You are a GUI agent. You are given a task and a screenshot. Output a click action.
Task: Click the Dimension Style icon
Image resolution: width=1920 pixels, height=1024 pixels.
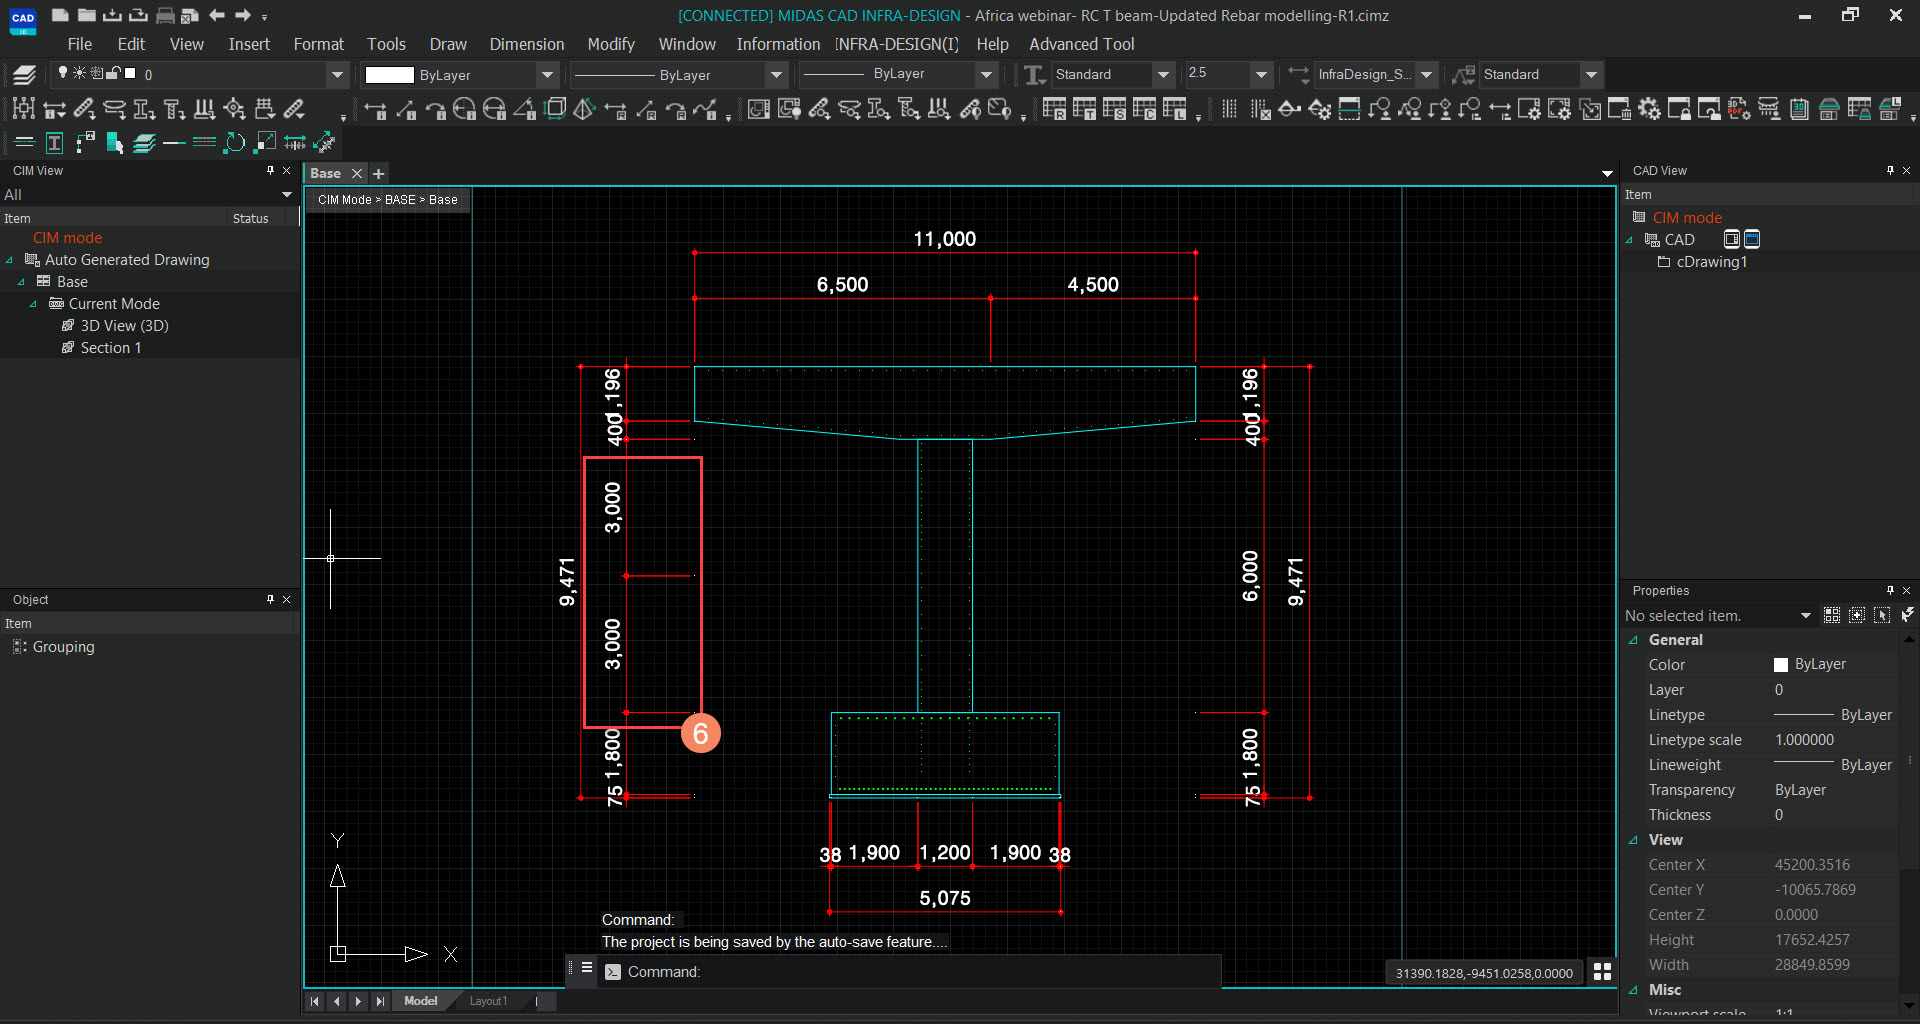(1298, 74)
